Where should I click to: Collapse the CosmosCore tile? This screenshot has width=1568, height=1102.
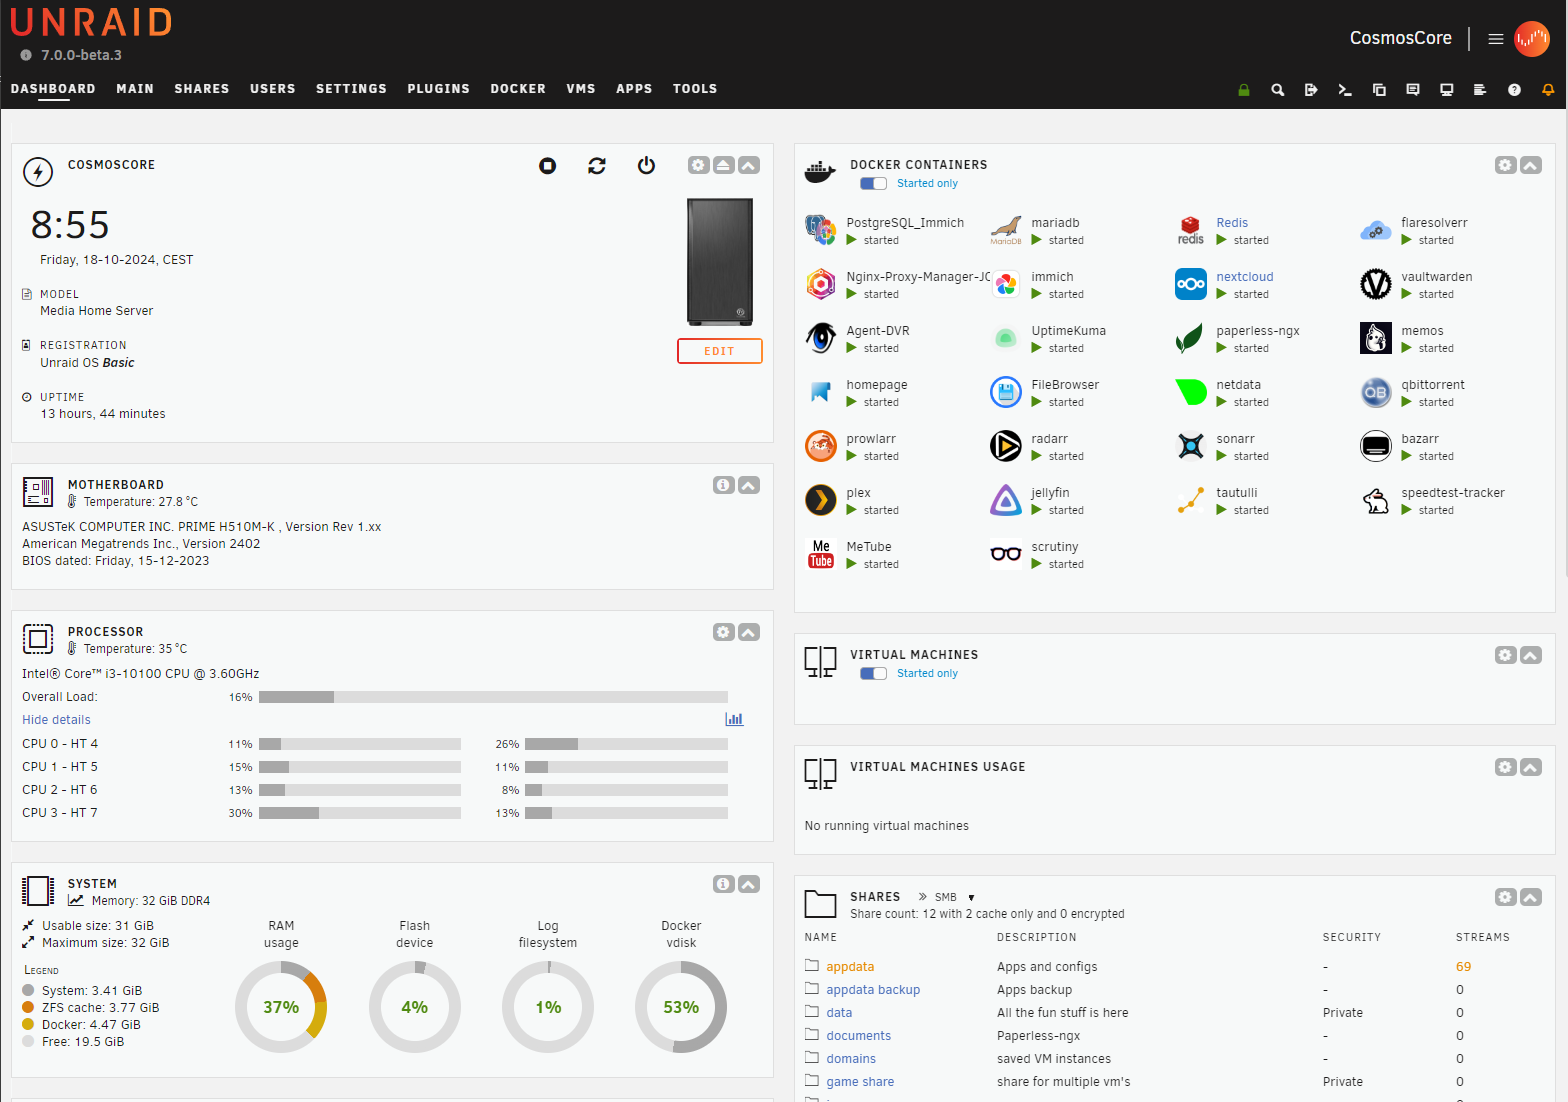[749, 165]
